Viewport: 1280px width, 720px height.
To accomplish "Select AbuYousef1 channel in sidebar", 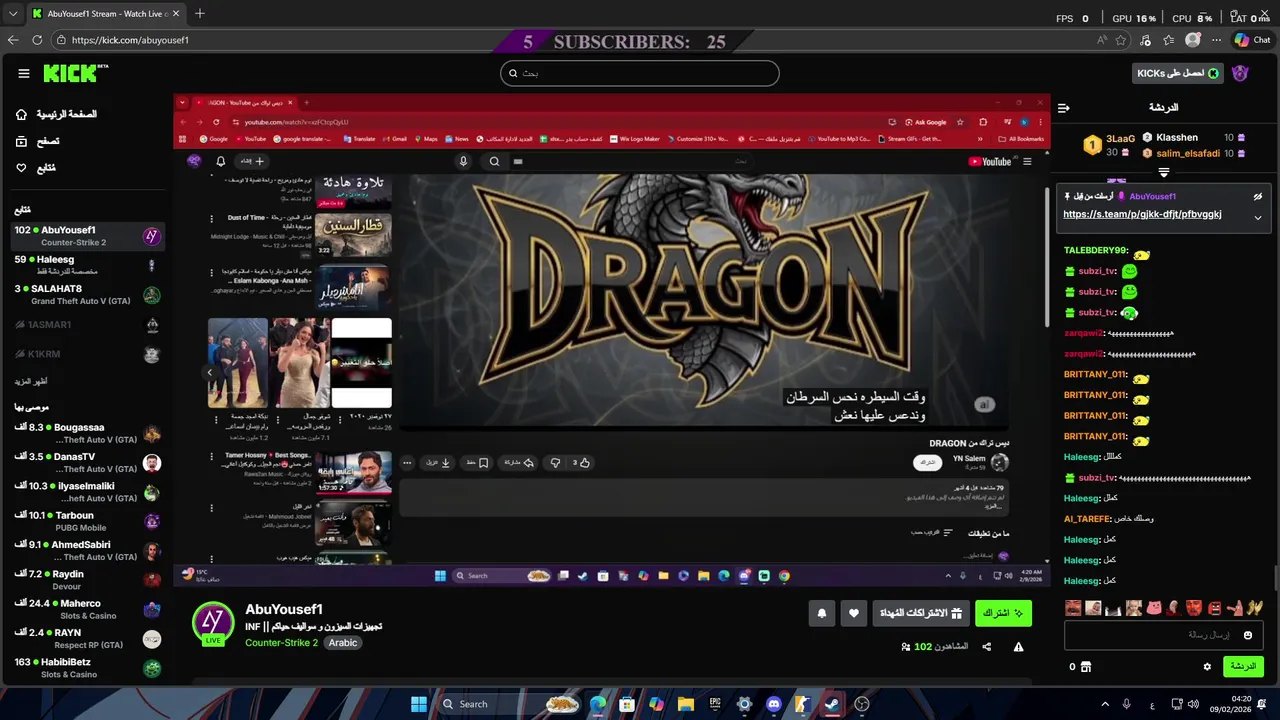I will point(88,236).
